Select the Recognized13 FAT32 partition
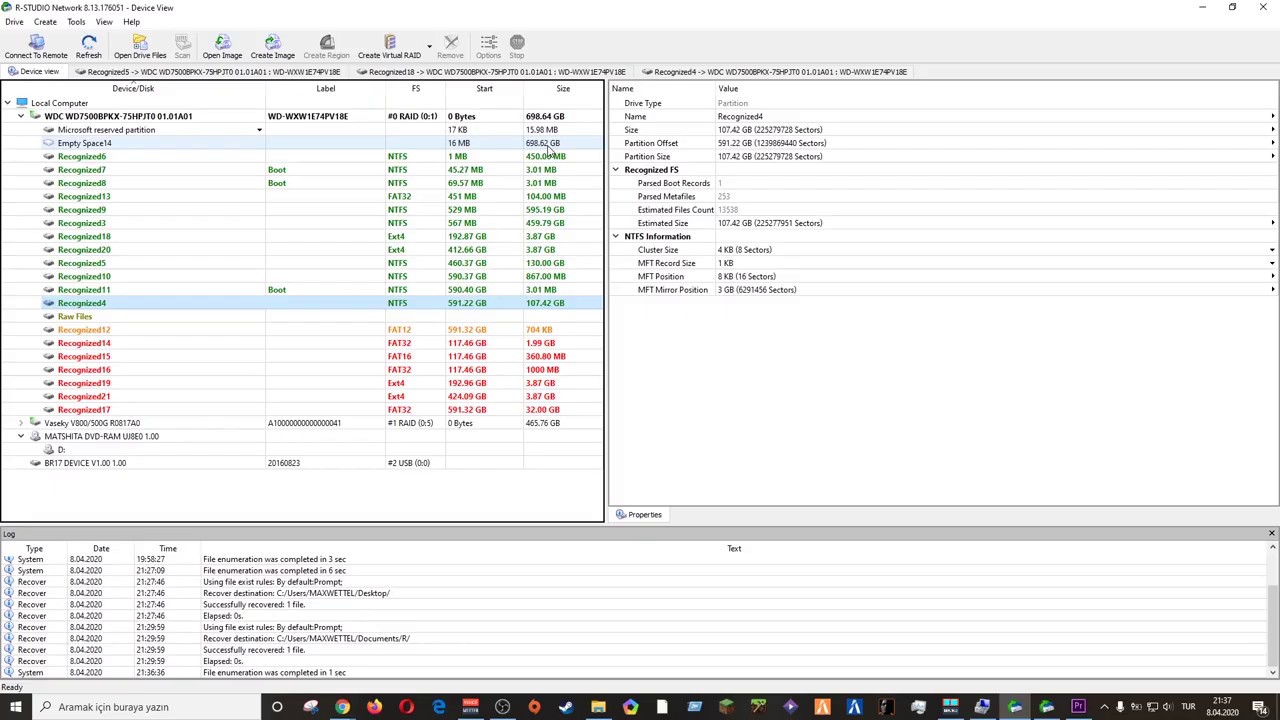This screenshot has width=1280, height=720. pos(302,196)
